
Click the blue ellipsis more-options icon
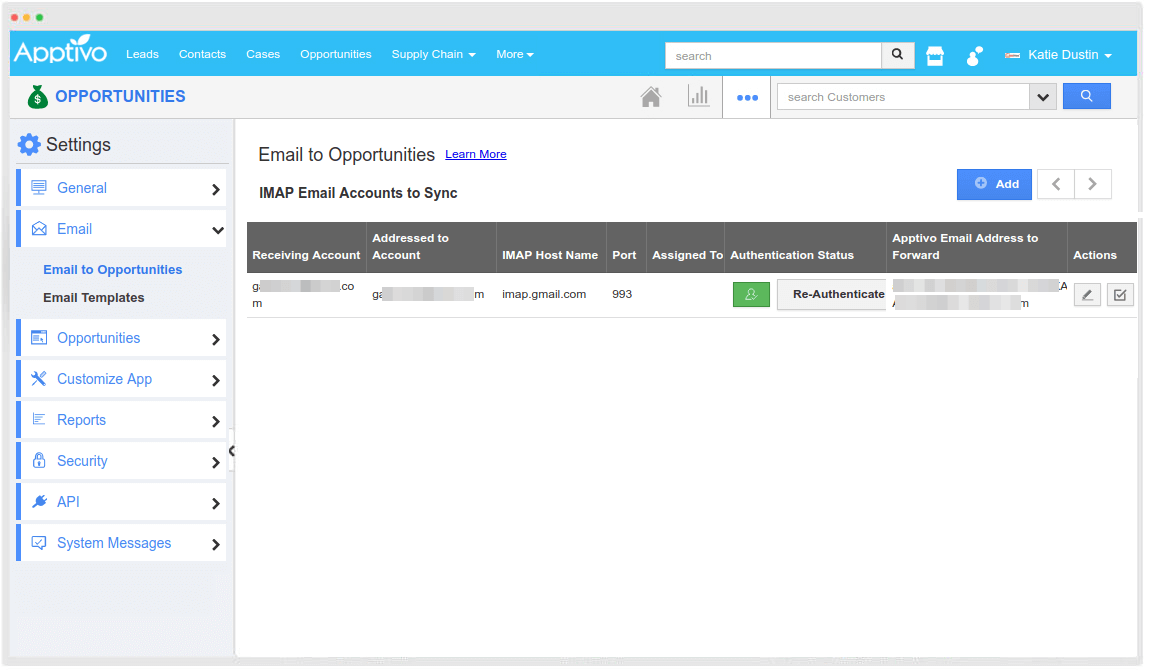point(747,96)
